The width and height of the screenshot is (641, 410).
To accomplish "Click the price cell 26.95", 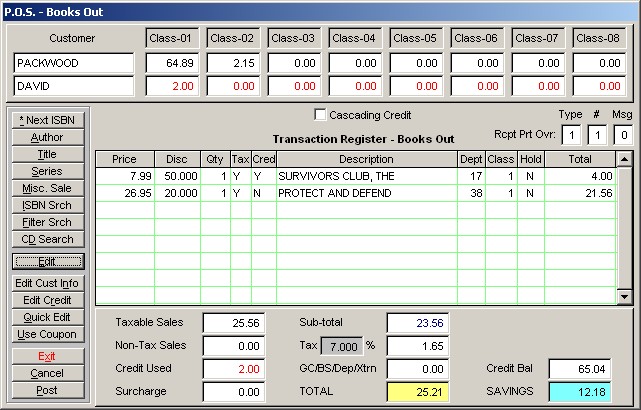I will pyautogui.click(x=125, y=193).
